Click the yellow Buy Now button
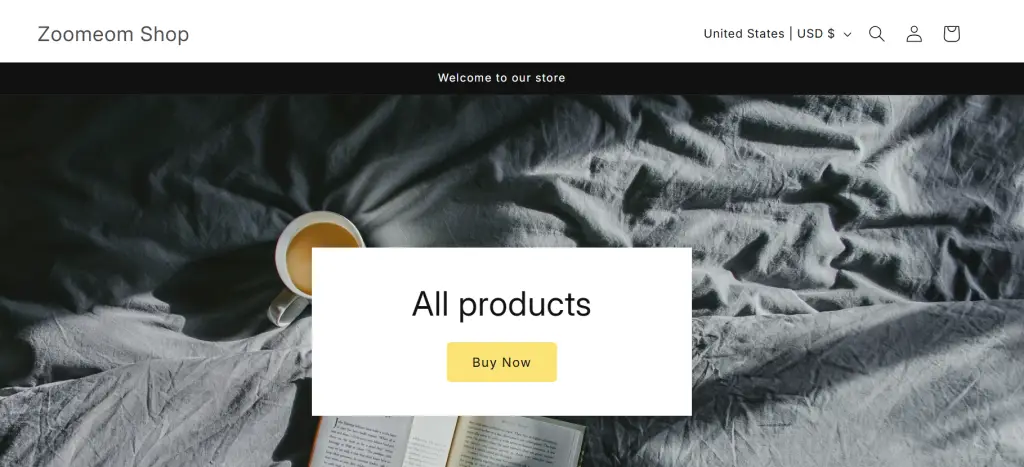 [x=502, y=362]
